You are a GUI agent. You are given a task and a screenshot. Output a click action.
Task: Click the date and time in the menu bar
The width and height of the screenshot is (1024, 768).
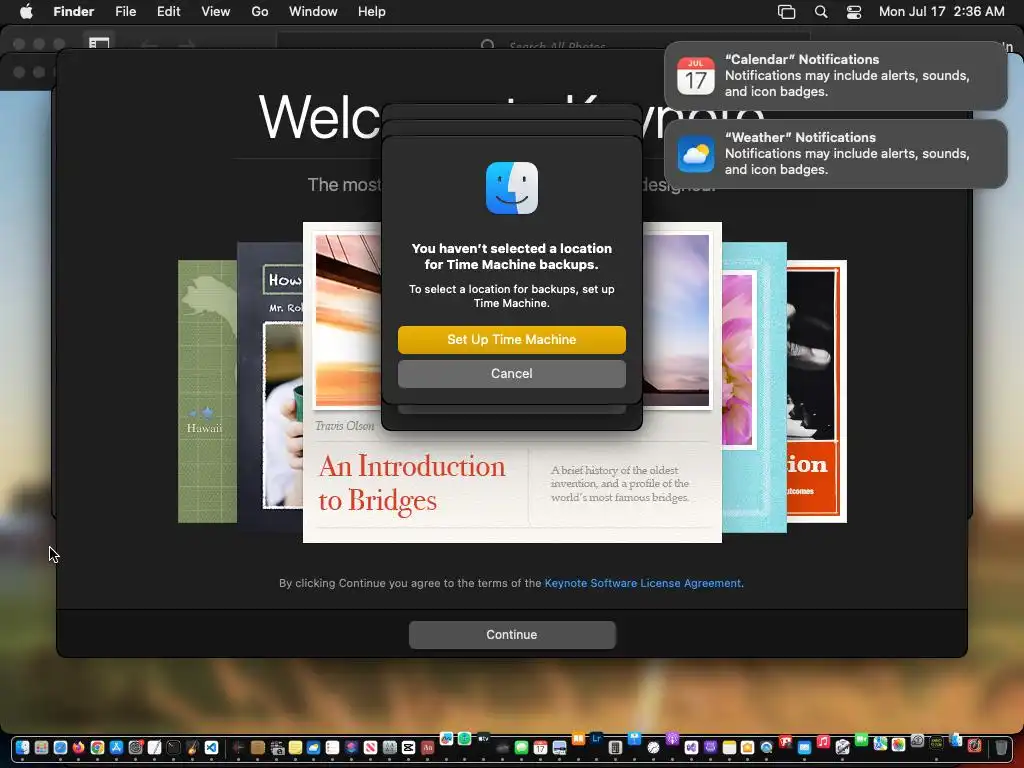click(x=941, y=12)
